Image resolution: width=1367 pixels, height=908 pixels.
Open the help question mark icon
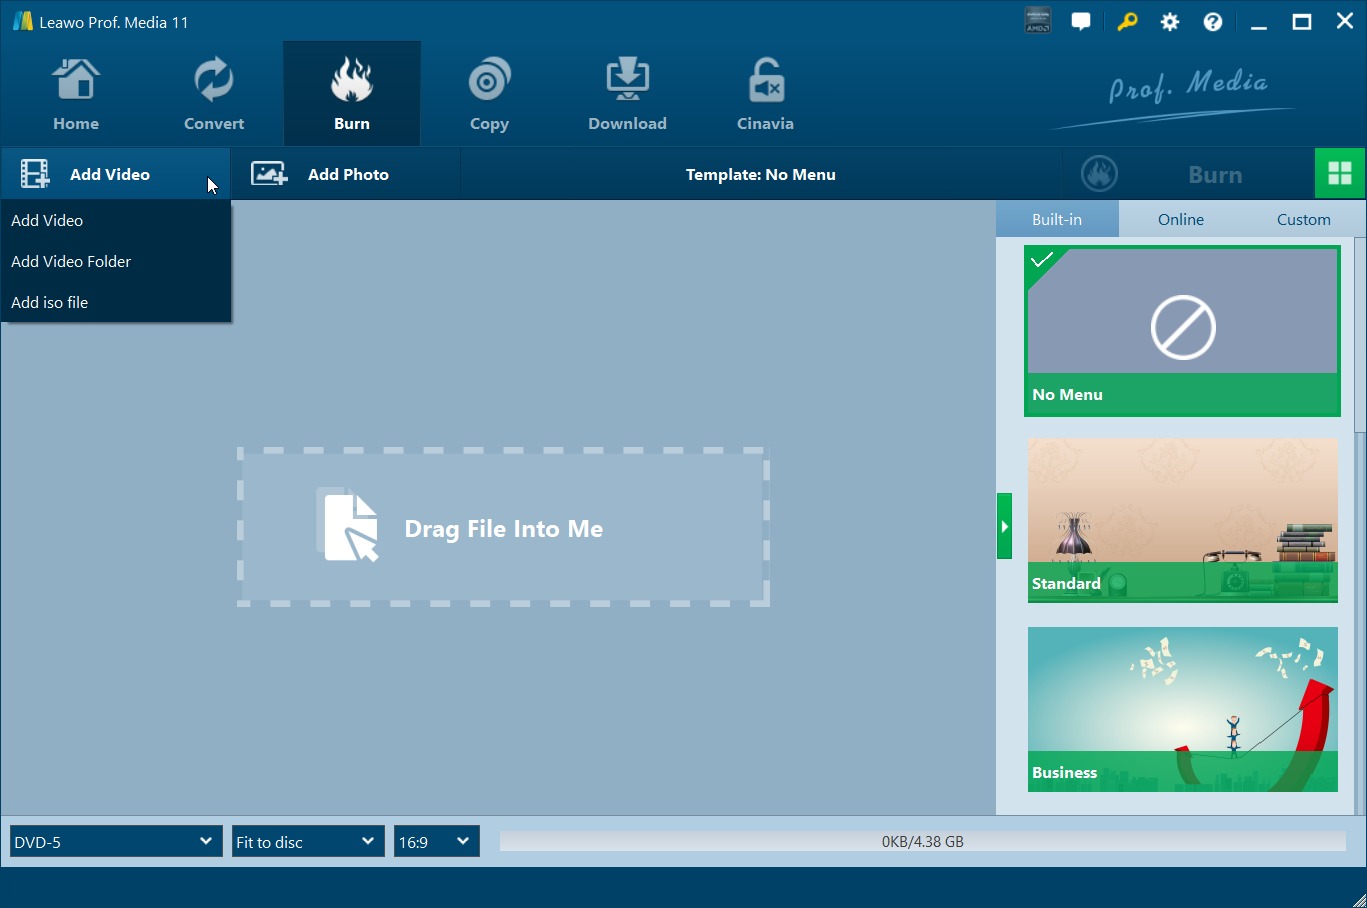pos(1212,20)
